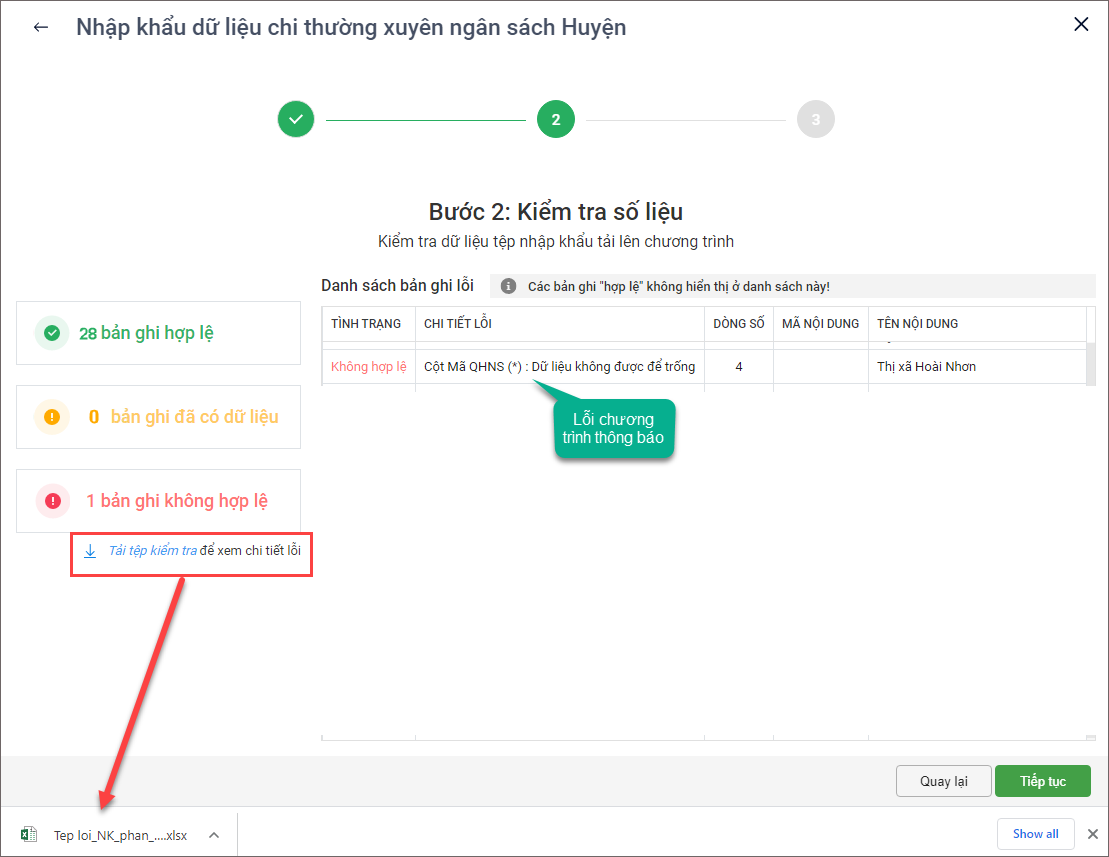
Task: Click the red error icon for invalid records
Action: point(53,501)
